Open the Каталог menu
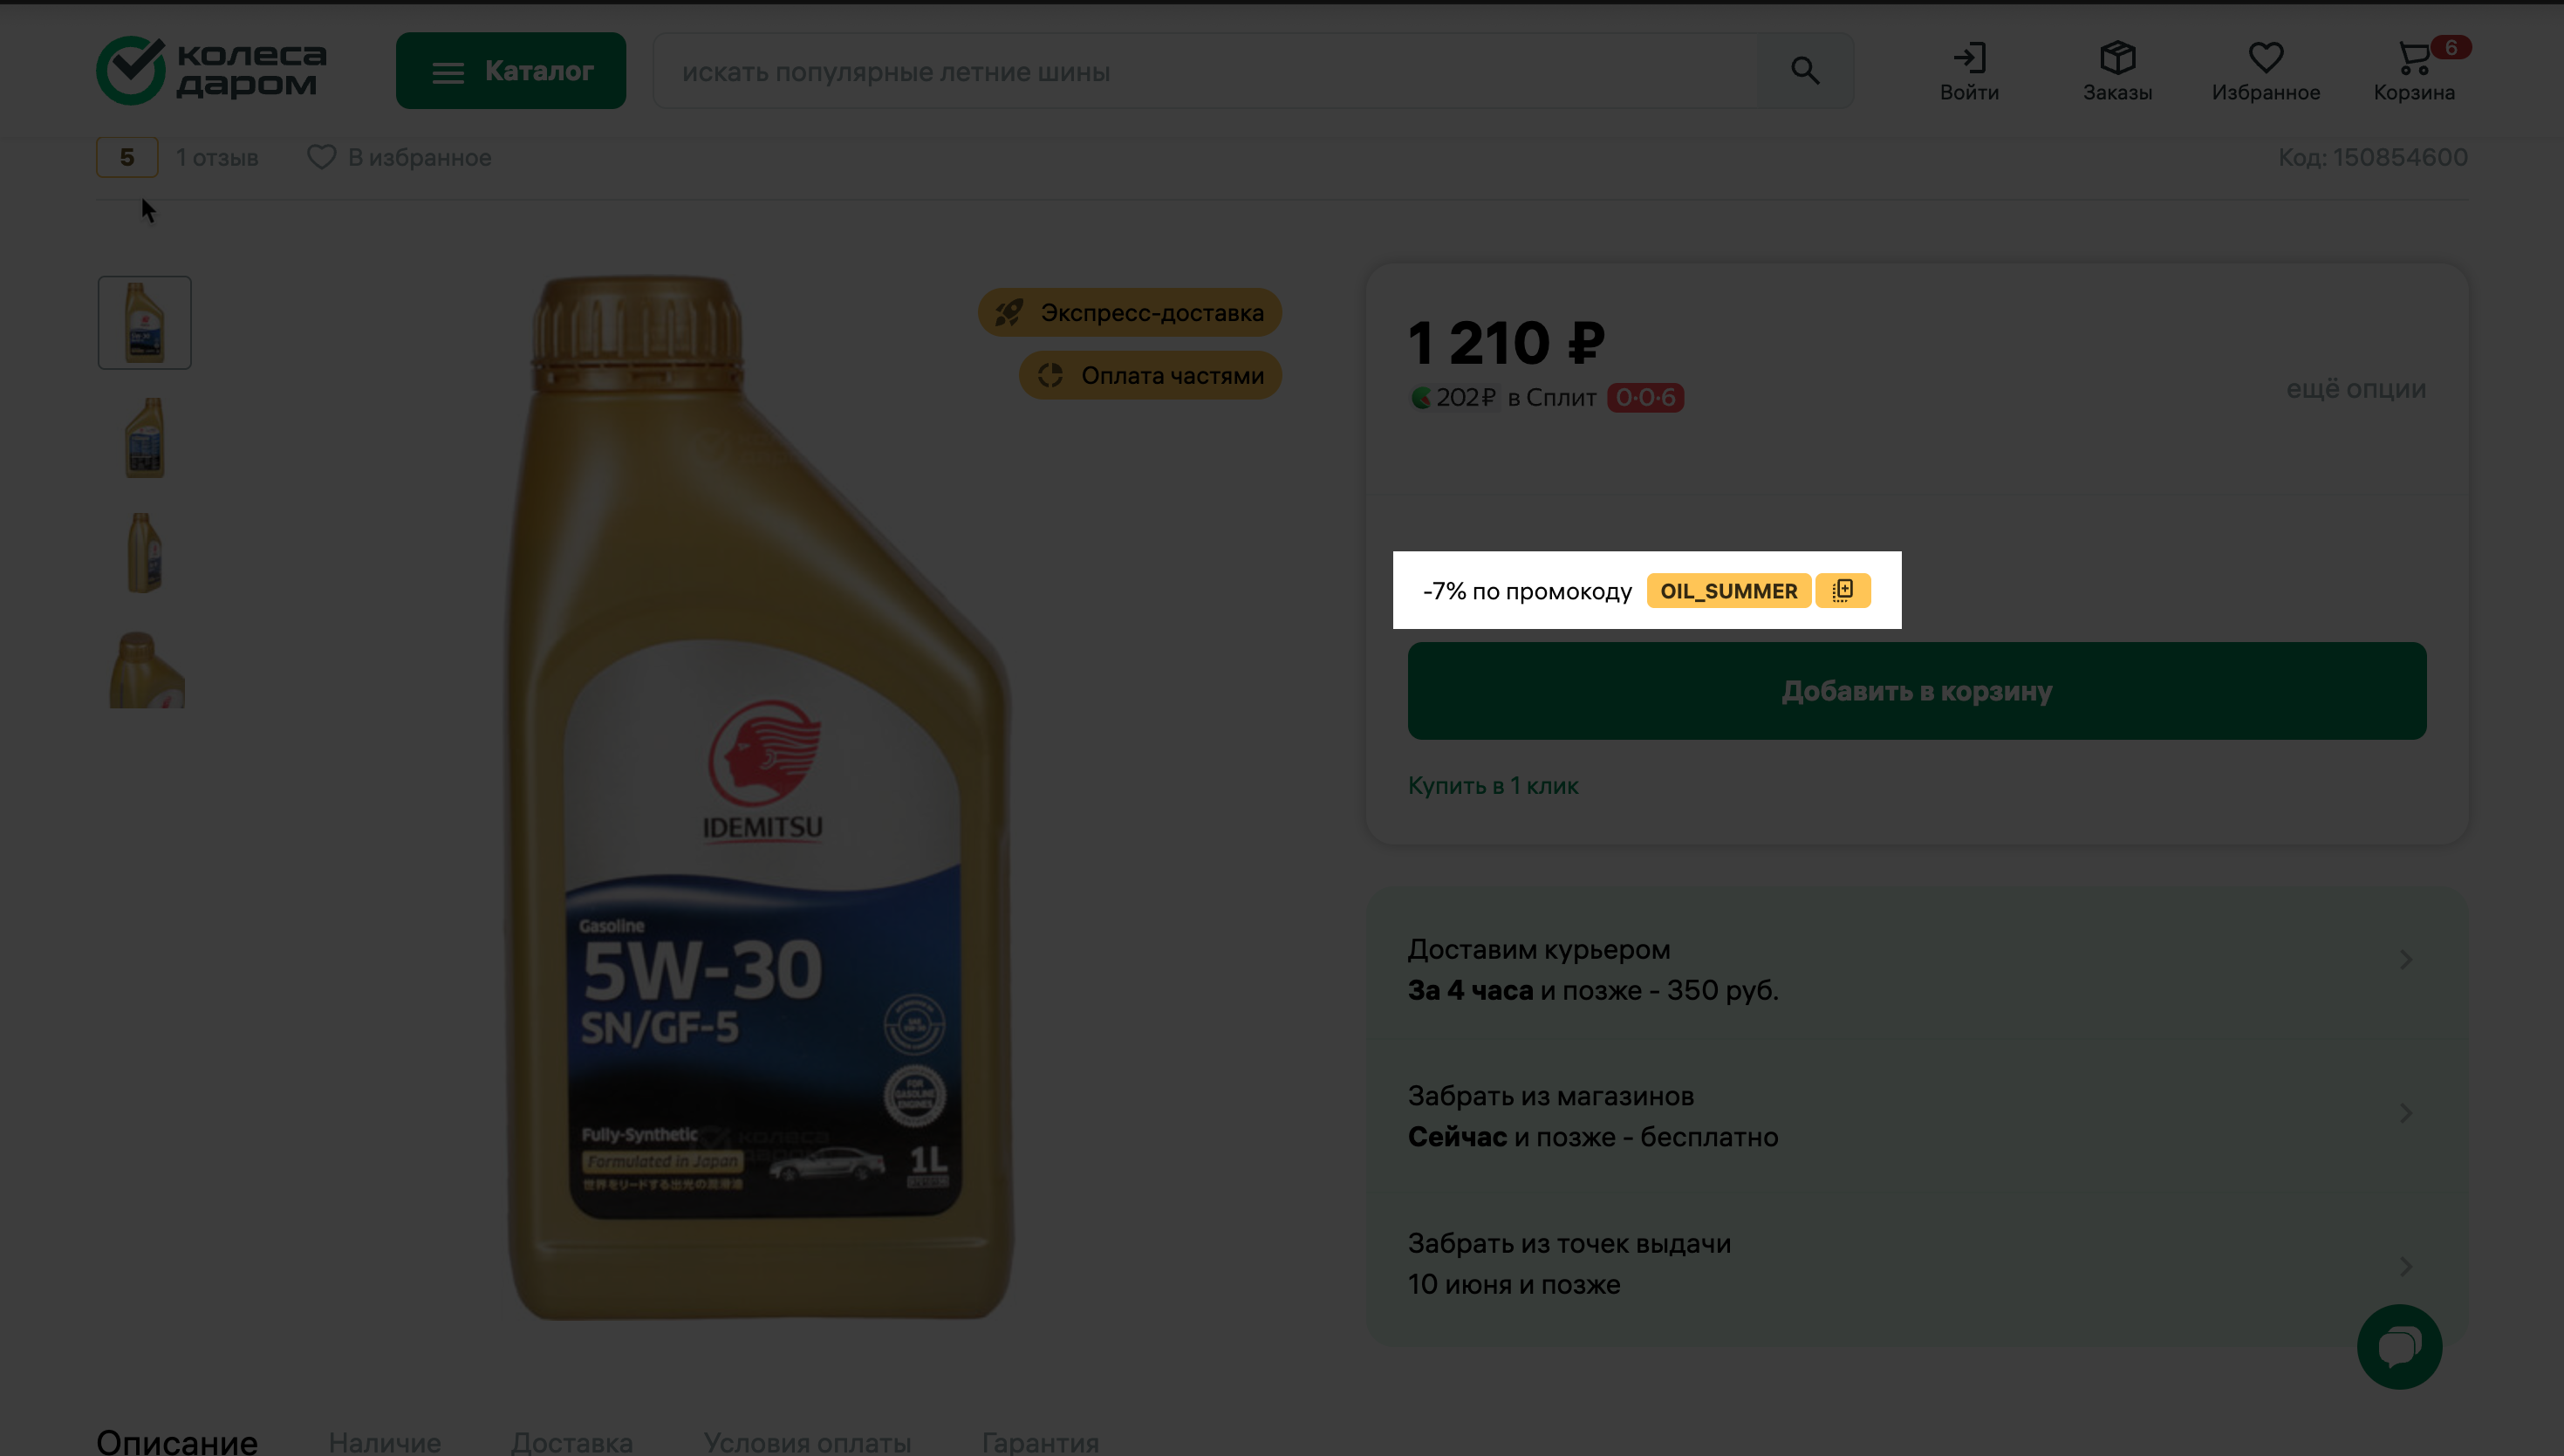Screen dimensions: 2564x1456 point(510,71)
